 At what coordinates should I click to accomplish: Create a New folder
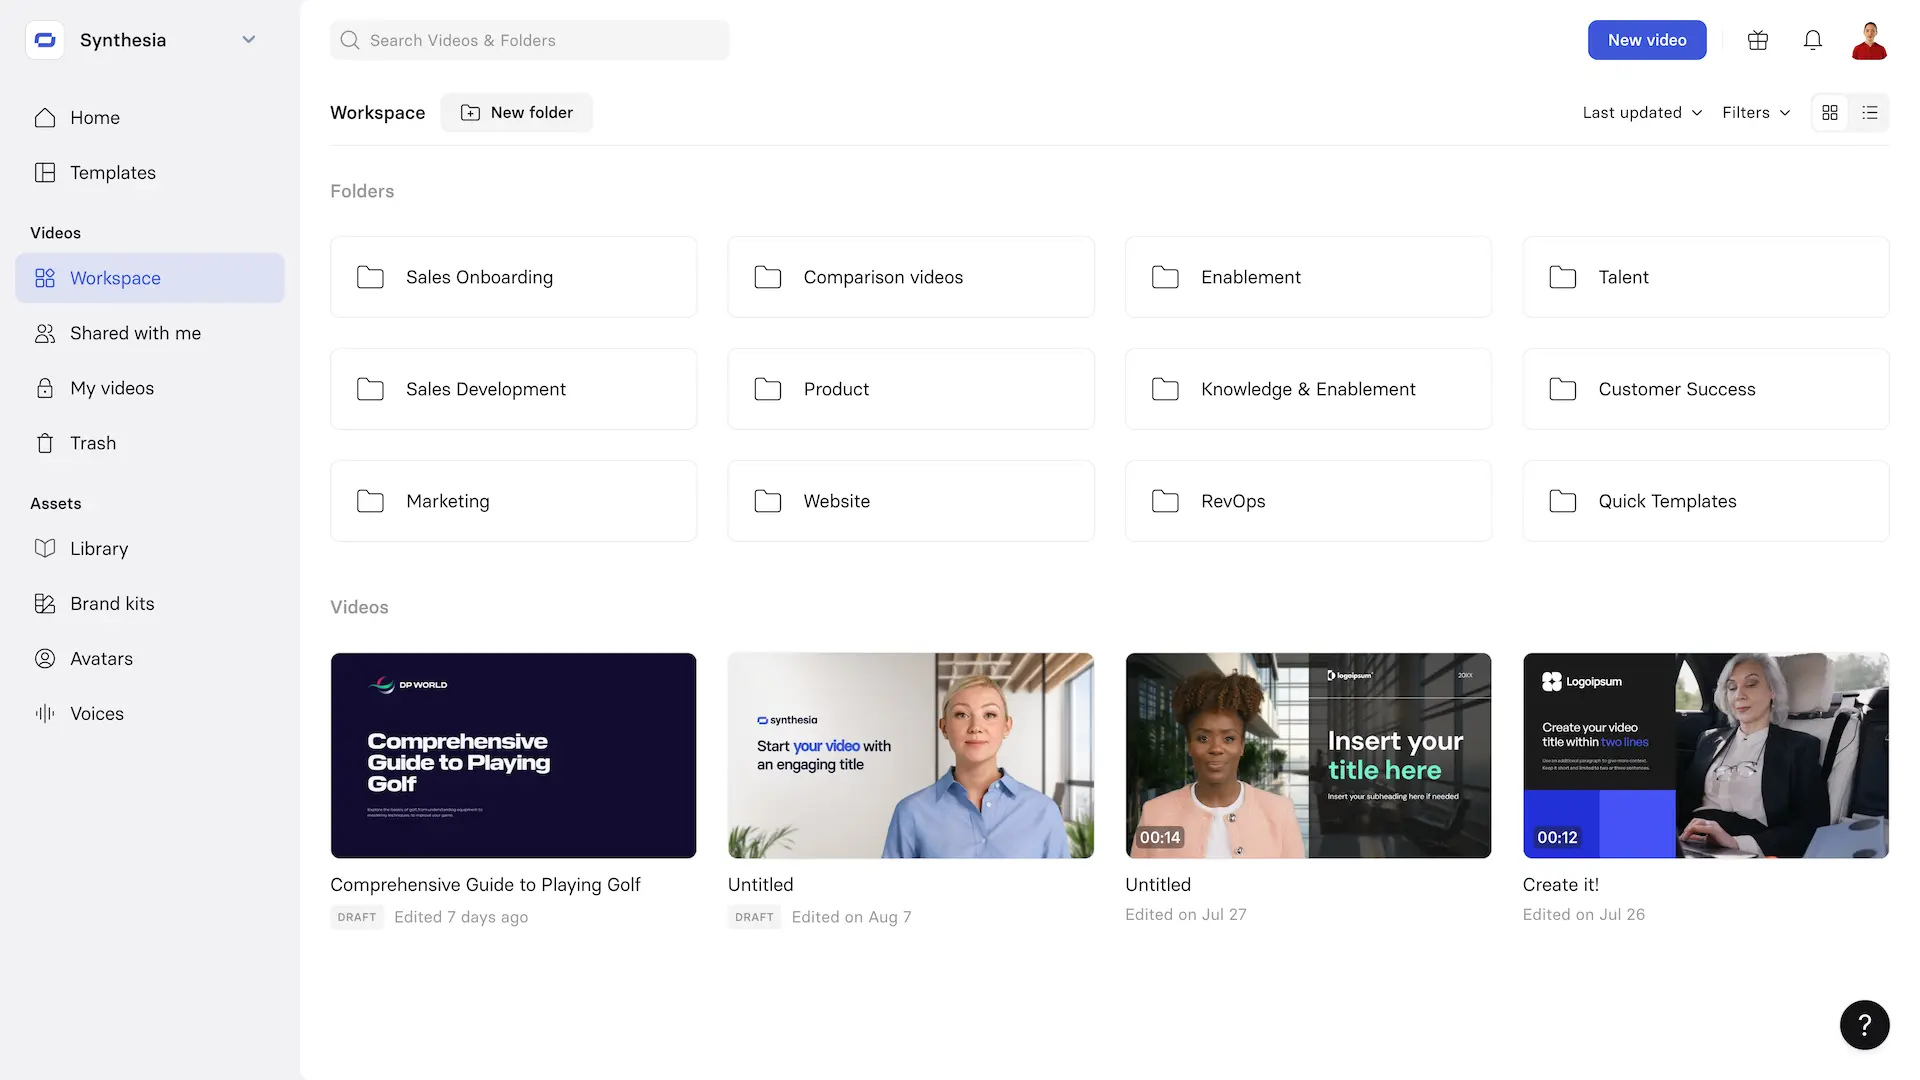517,113
